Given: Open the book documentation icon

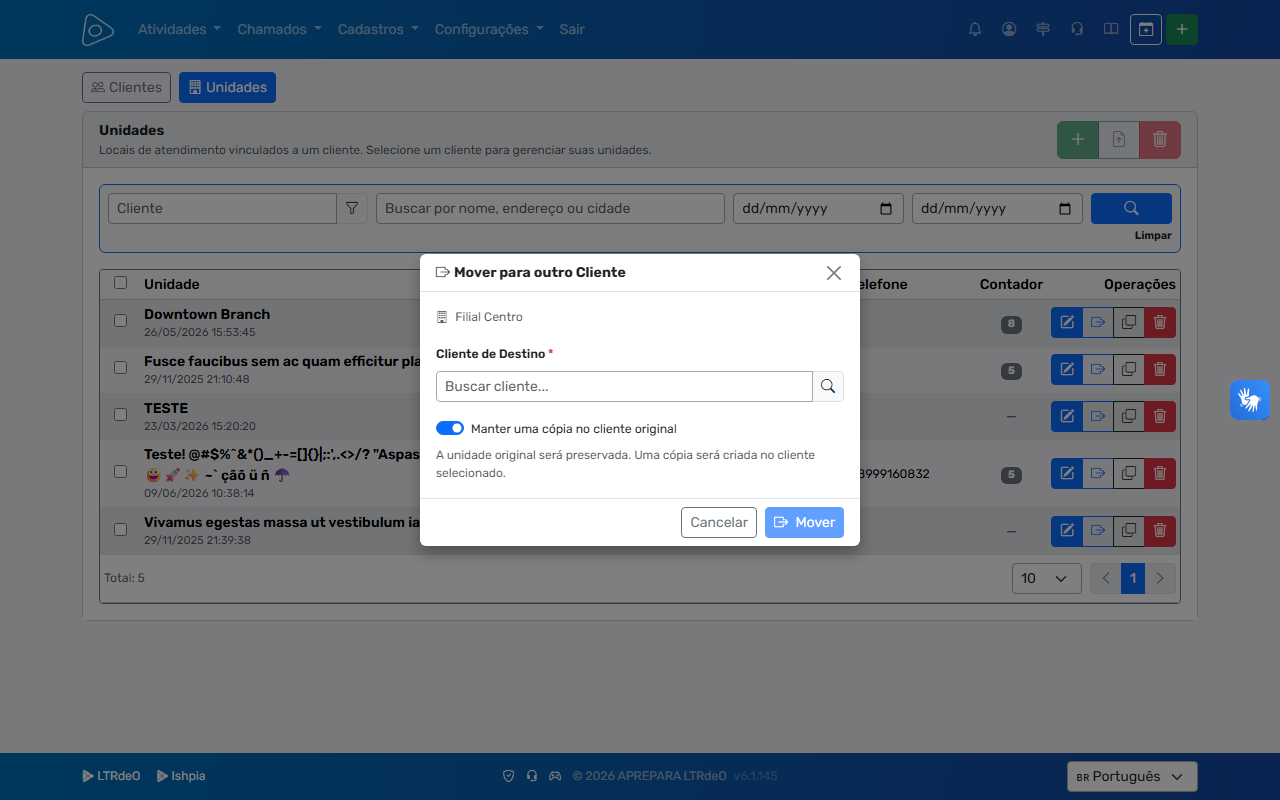Looking at the screenshot, I should pyautogui.click(x=1111, y=29).
